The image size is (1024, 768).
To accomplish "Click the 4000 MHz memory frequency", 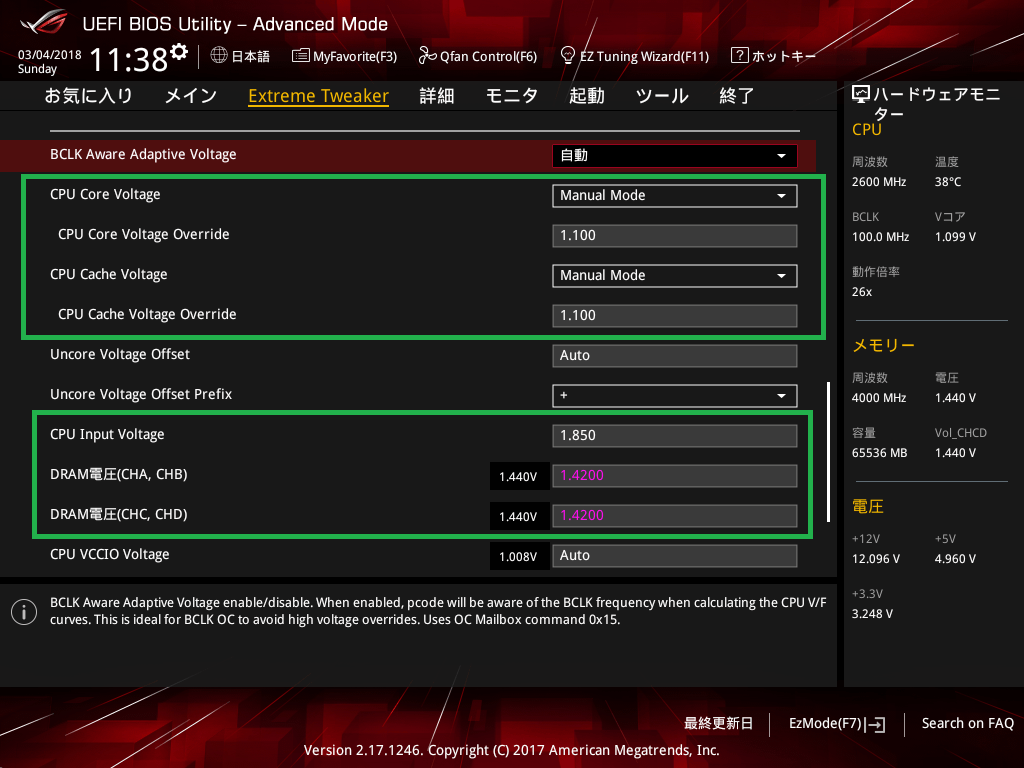I will point(879,398).
